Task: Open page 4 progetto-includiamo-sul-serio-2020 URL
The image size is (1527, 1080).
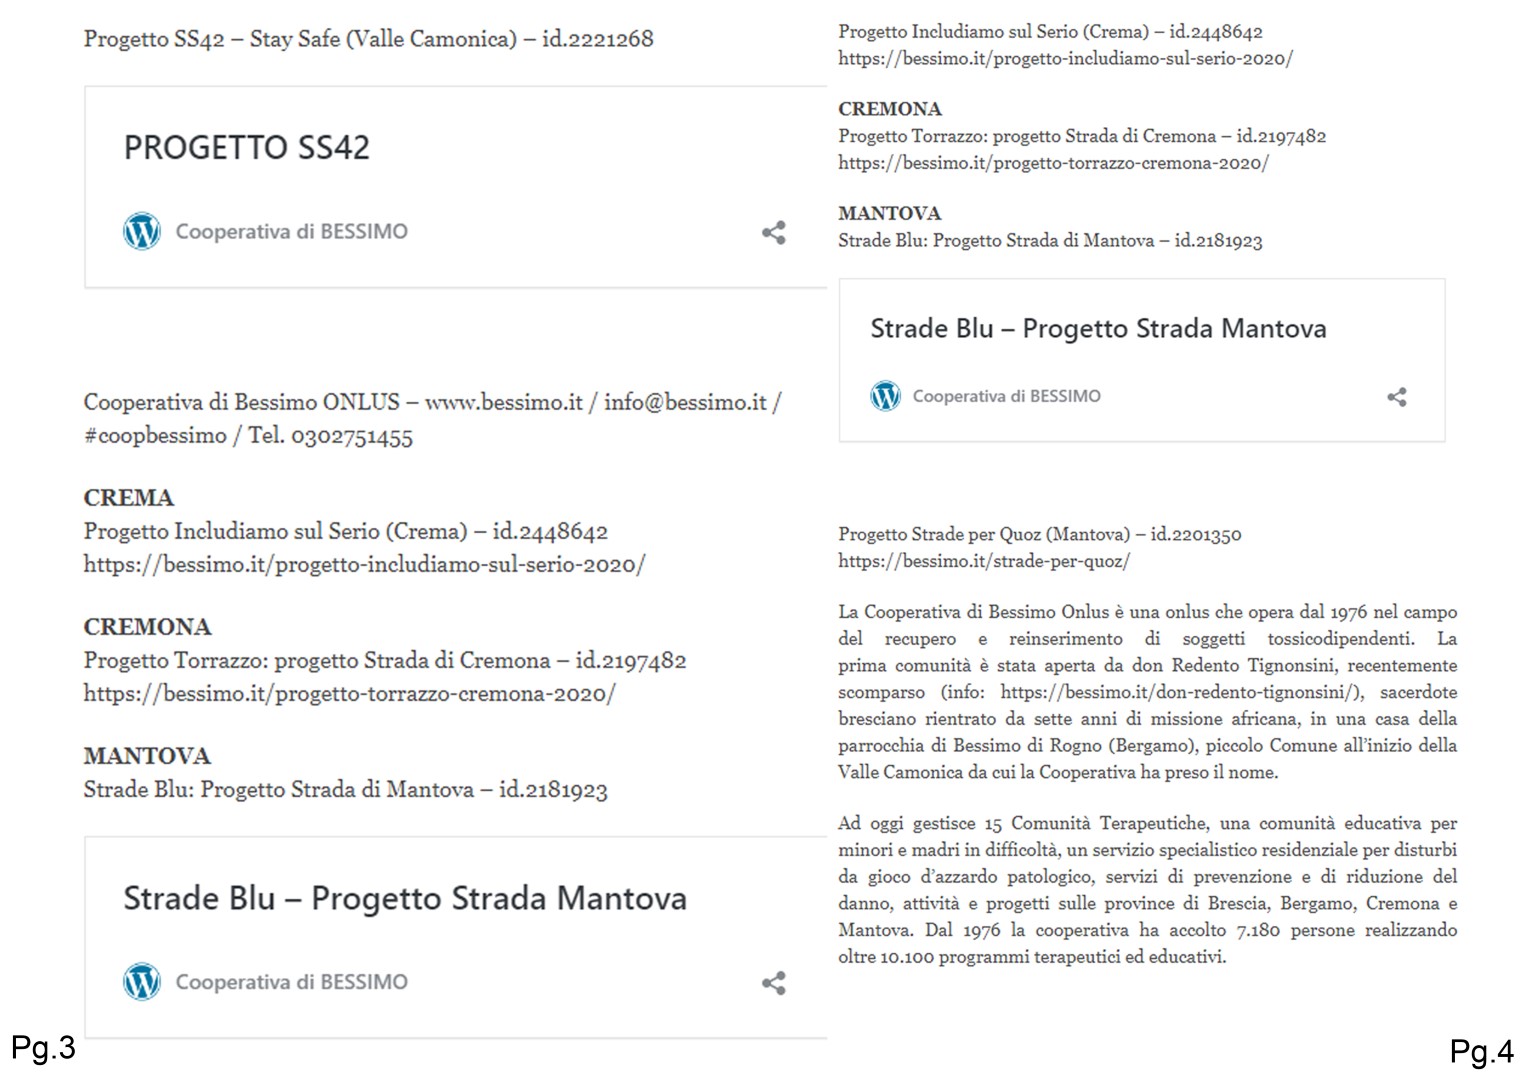Action: tap(1065, 58)
